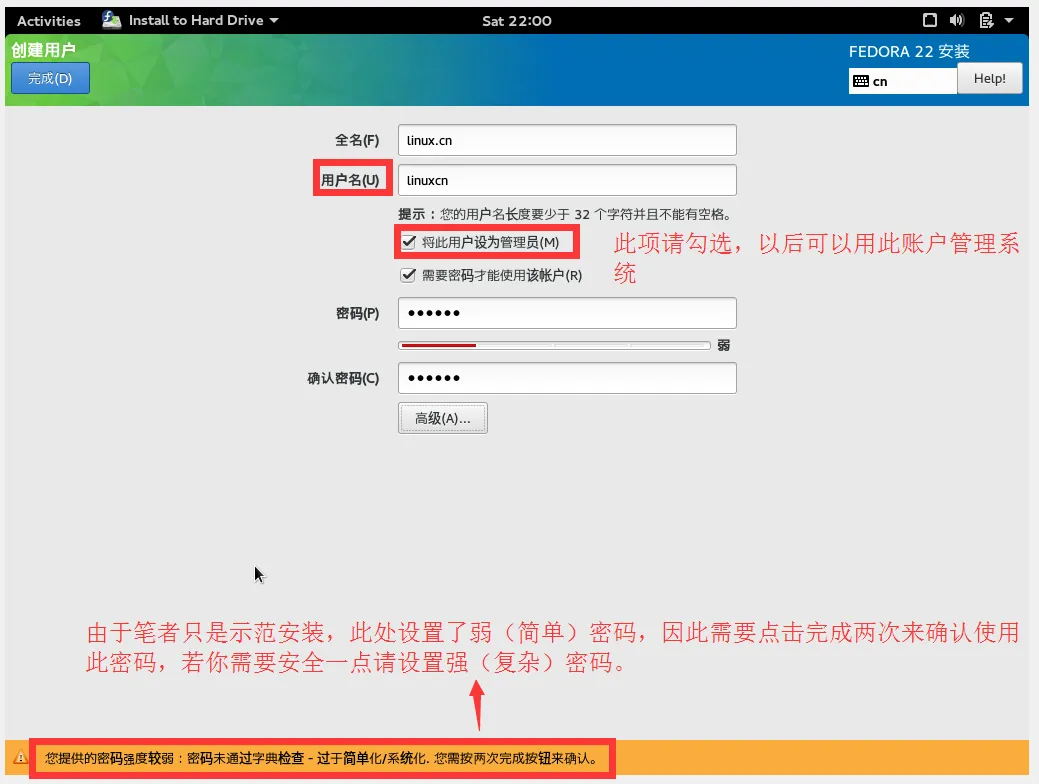1039x784 pixels.
Task: Click the cn keyboard layout indicator
Action: pos(902,81)
